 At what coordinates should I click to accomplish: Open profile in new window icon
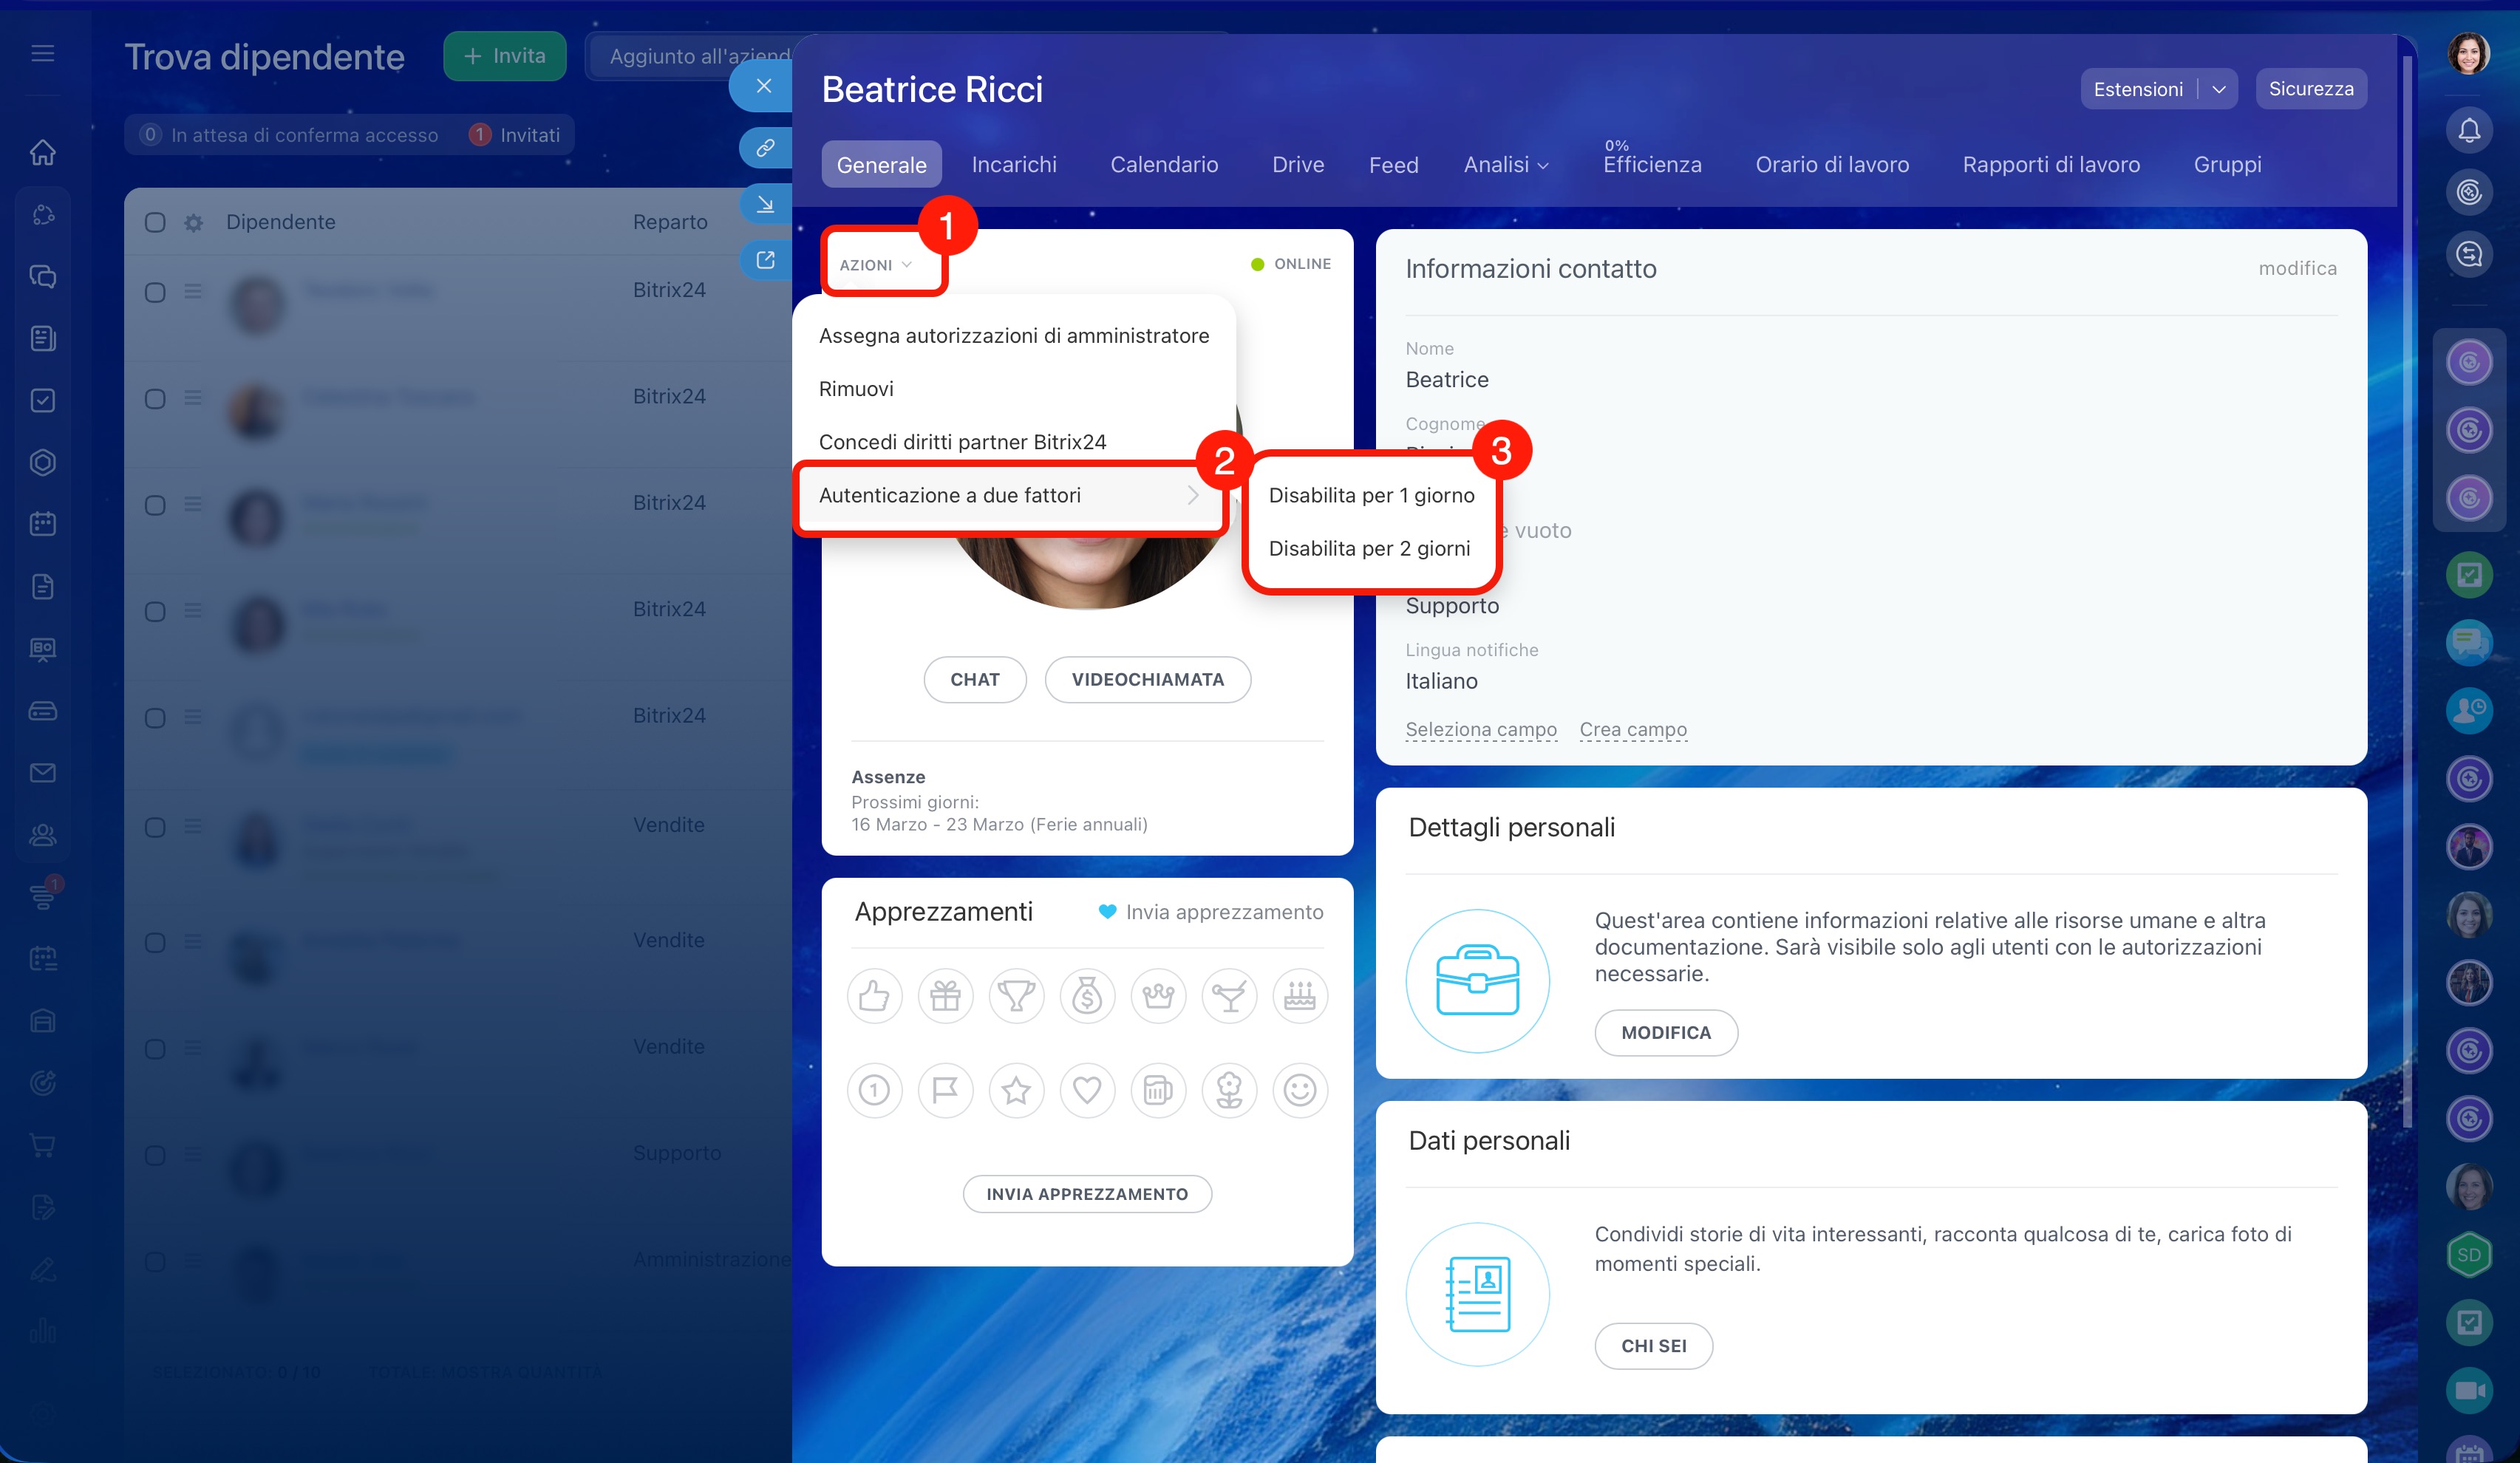coord(765,260)
